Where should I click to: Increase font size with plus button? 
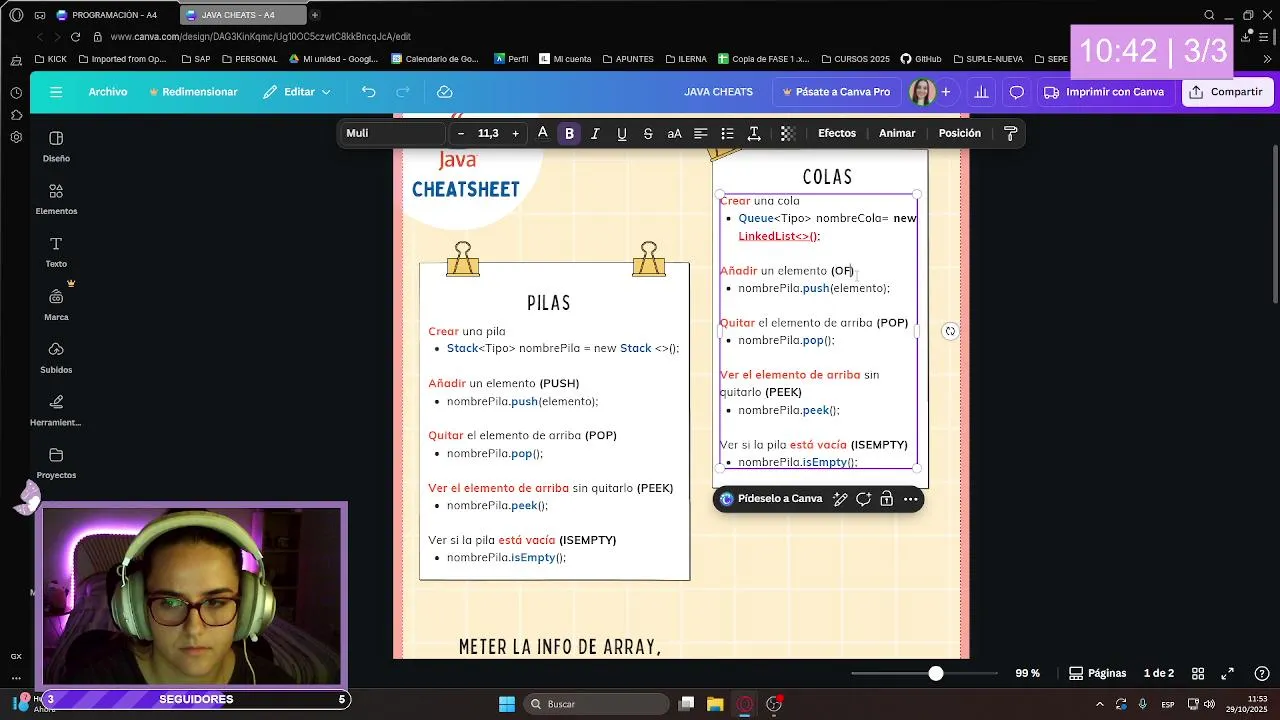click(515, 133)
